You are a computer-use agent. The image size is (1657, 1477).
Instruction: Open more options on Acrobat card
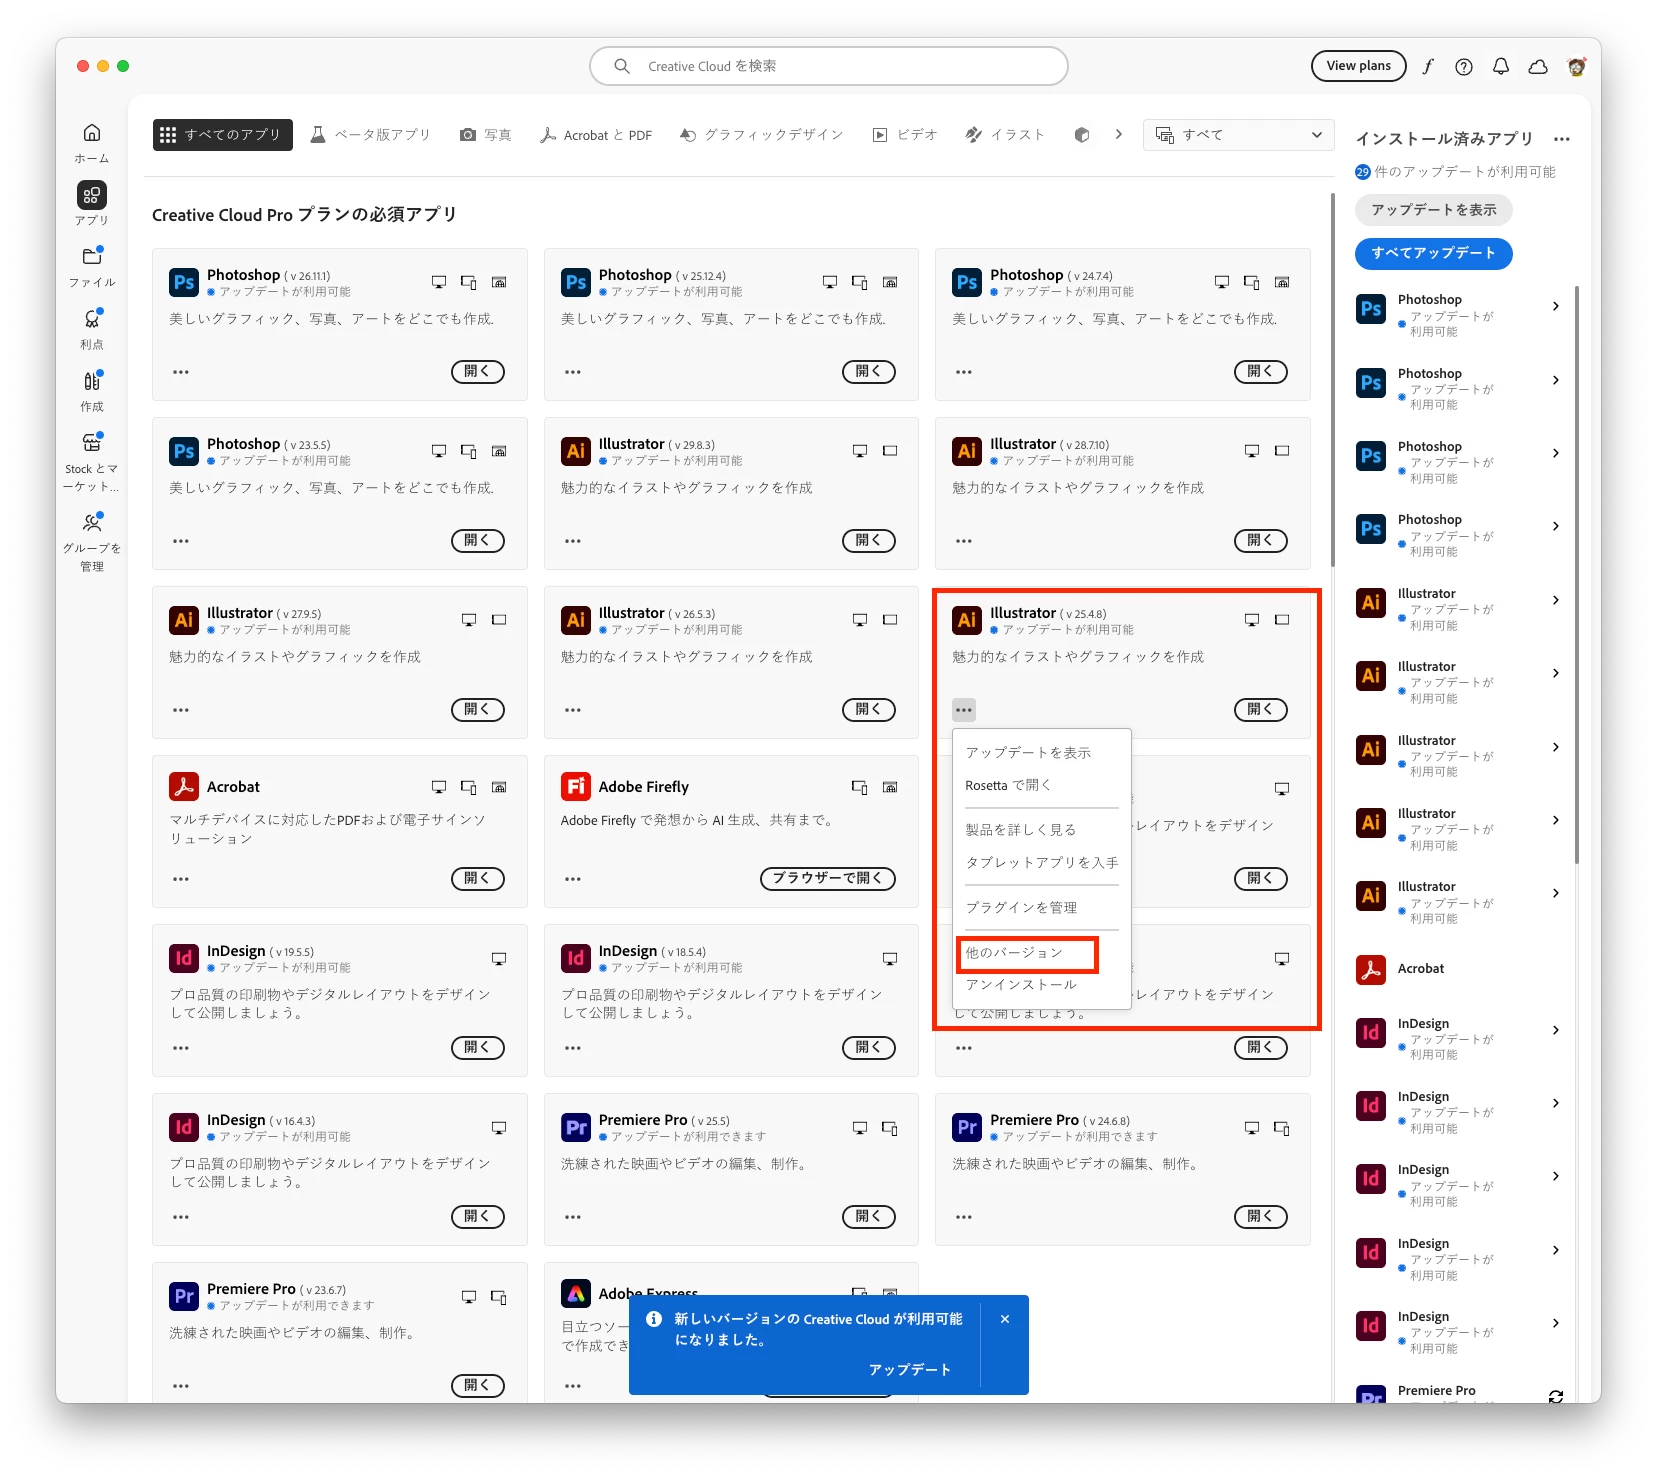coord(181,879)
